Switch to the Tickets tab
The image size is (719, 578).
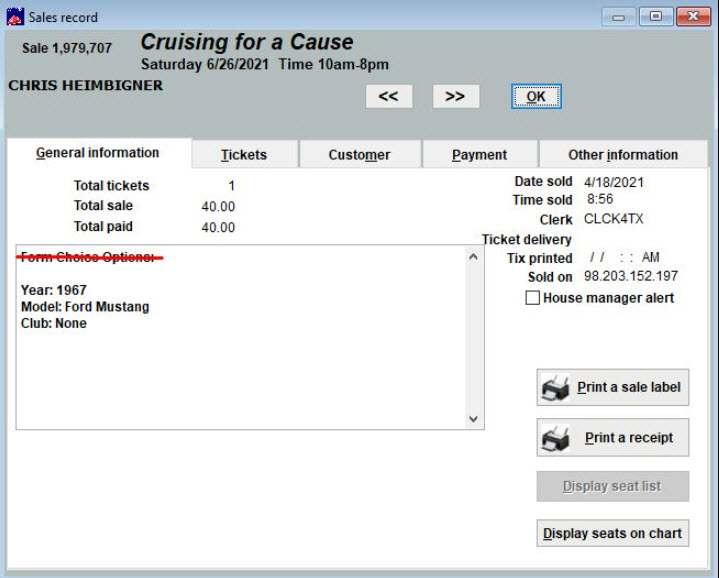click(x=244, y=154)
